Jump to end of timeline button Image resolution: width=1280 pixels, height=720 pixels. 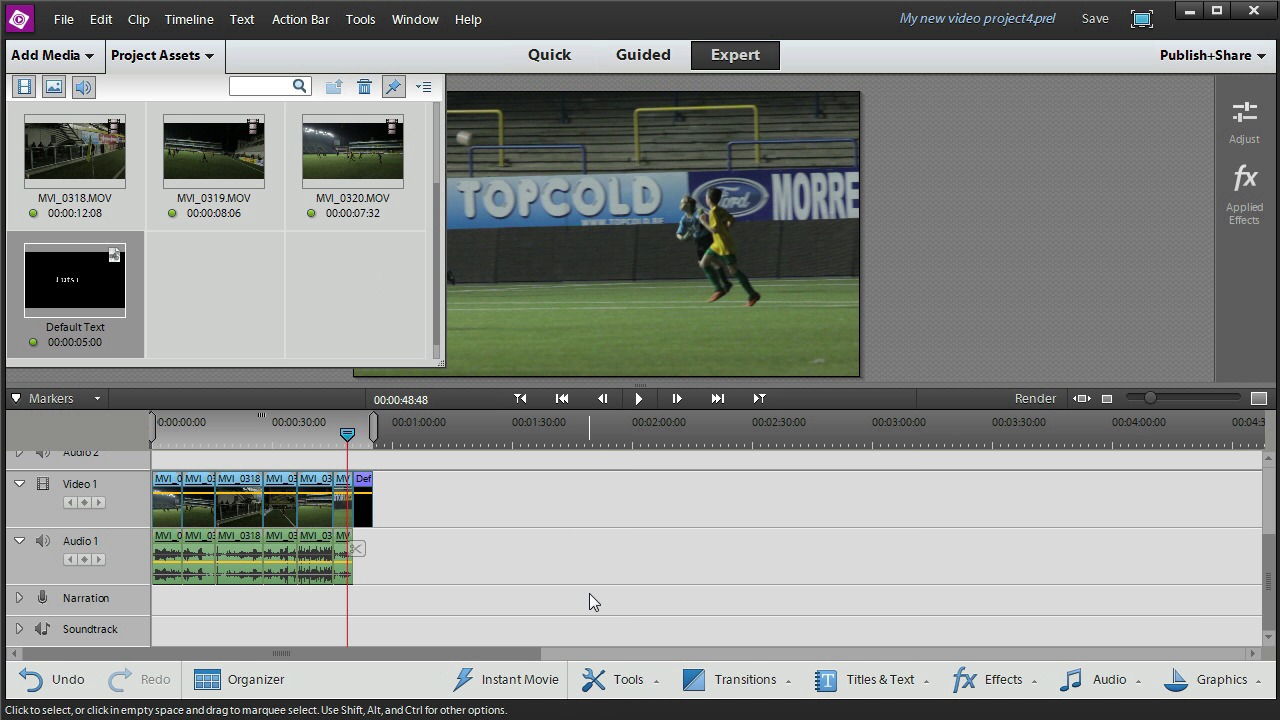pos(717,398)
